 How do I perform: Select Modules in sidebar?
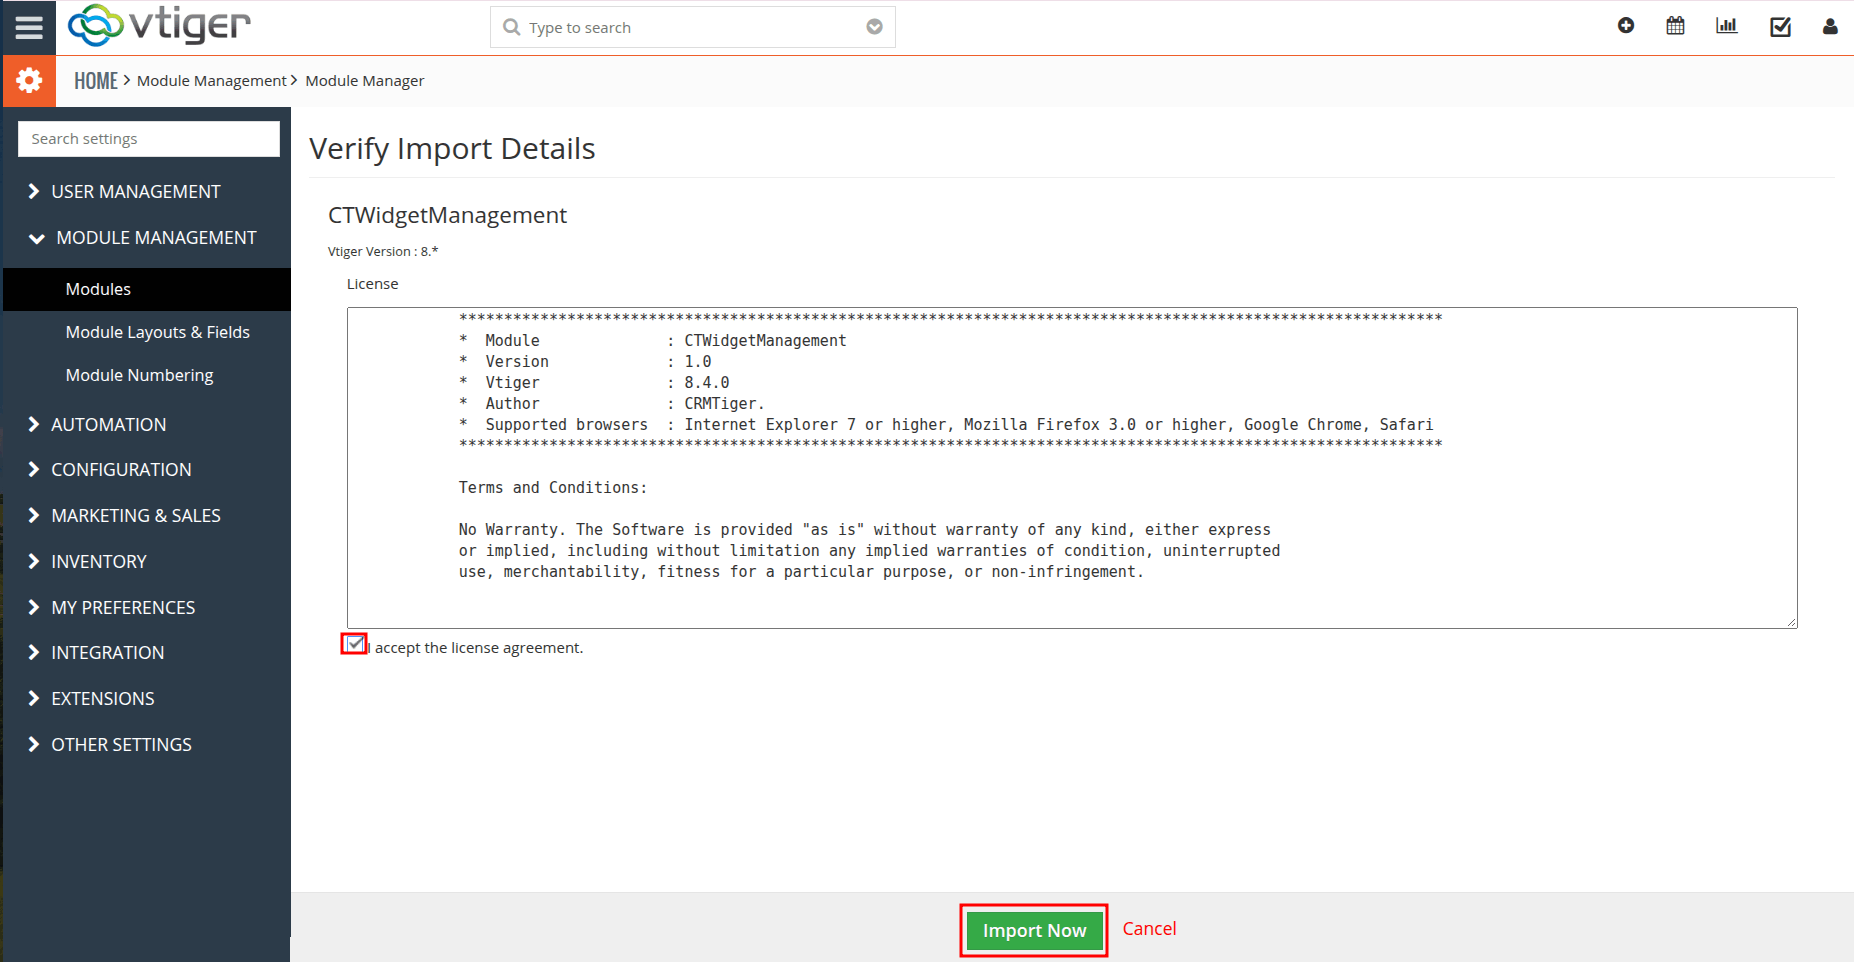pyautogui.click(x=147, y=289)
